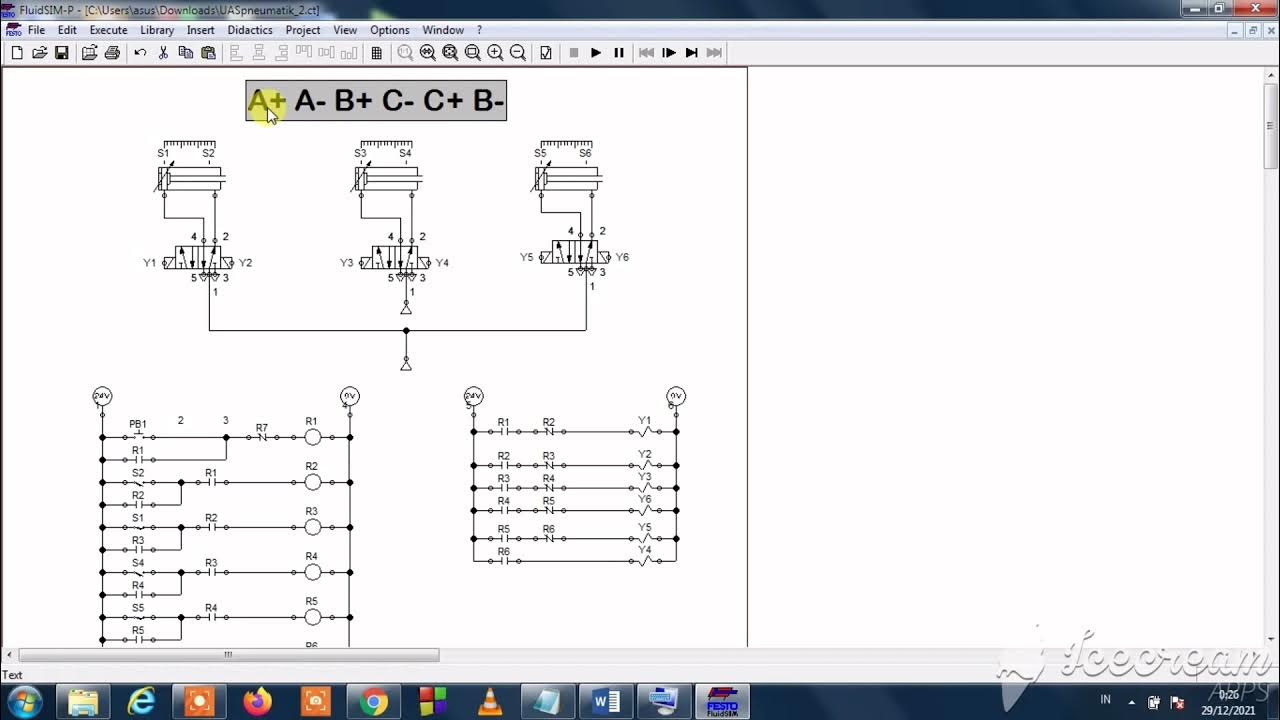This screenshot has height=720, width=1280.
Task: Zoom by rubber band selection icon
Action: click(x=472, y=53)
